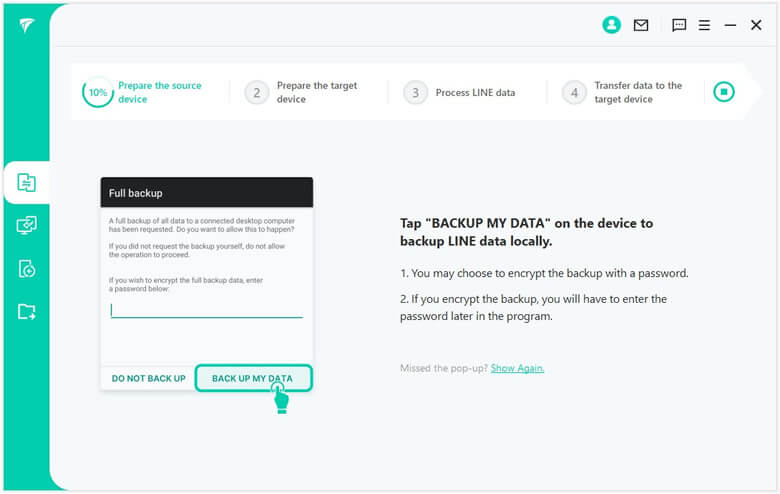Click the 10% progress circle
780x494 pixels.
[98, 92]
